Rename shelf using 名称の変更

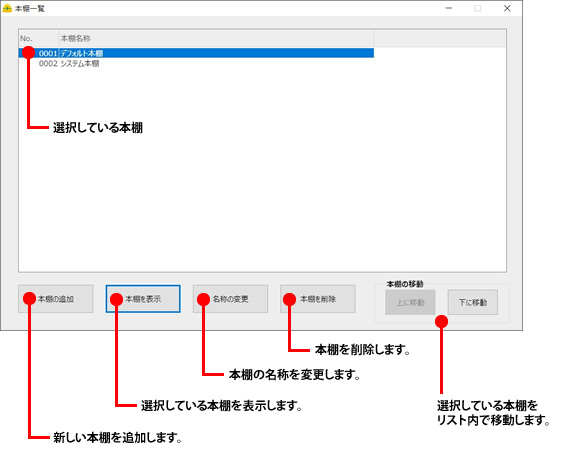230,299
